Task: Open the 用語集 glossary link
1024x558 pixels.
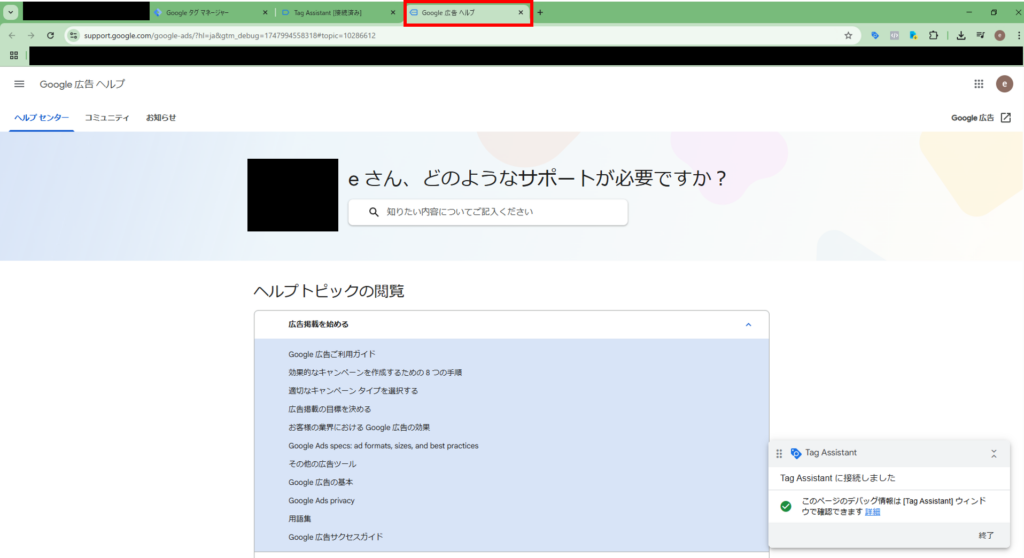Action: pyautogui.click(x=300, y=519)
